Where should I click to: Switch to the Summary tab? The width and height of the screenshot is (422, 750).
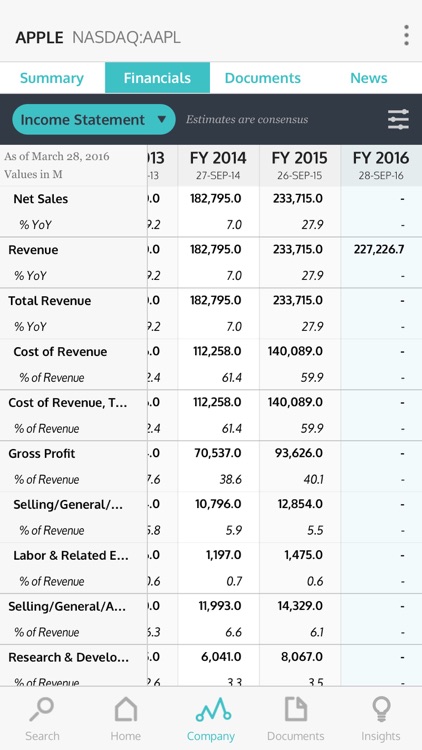click(52, 78)
